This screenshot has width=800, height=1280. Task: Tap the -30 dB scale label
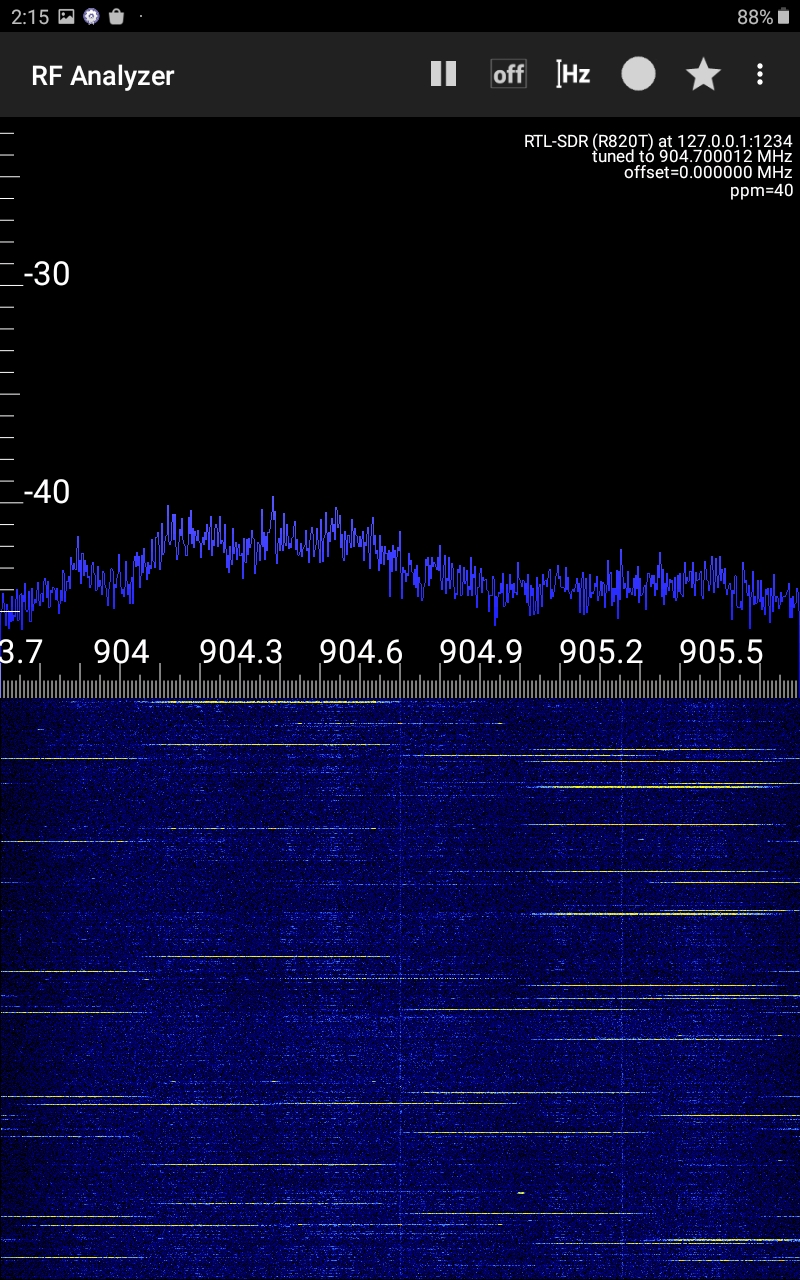tap(47, 274)
